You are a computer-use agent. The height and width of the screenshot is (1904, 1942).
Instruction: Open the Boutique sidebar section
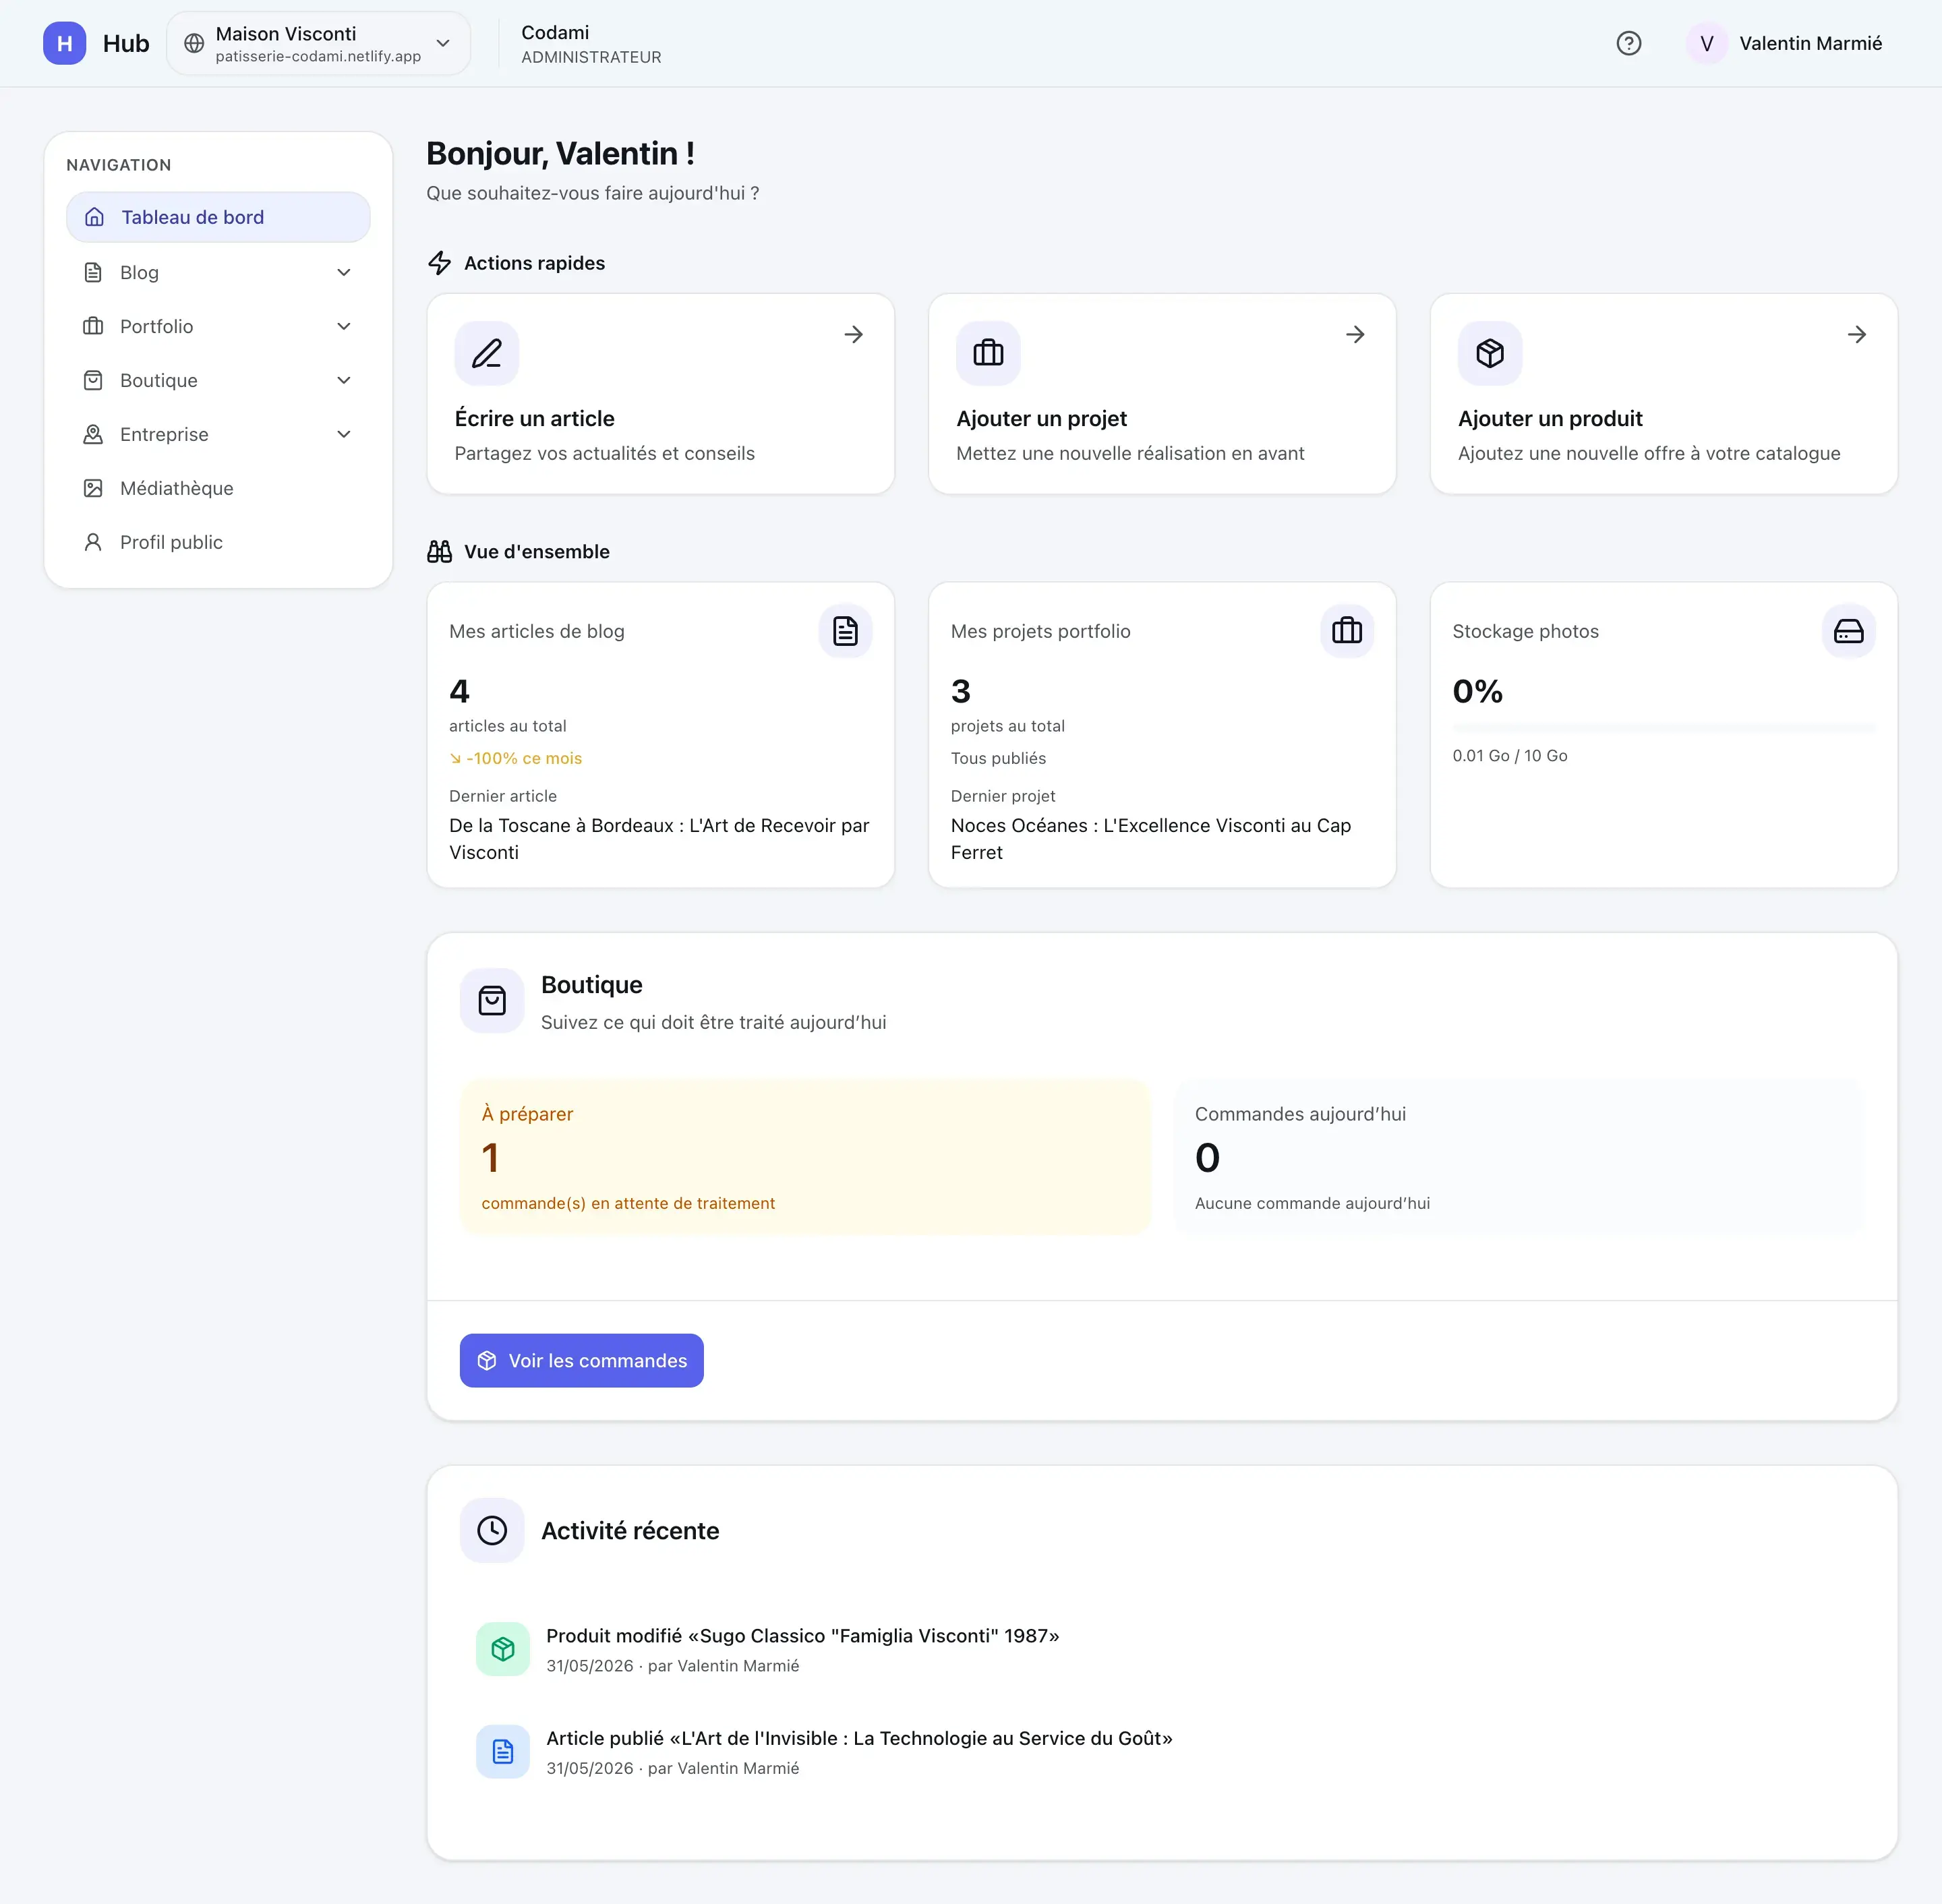tap(218, 380)
